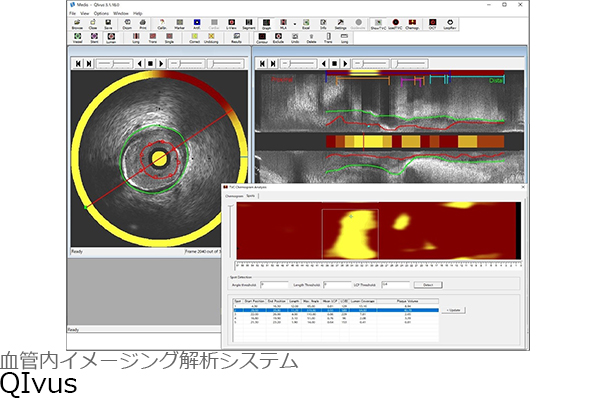Click the Browse toolbar icon

click(x=77, y=24)
